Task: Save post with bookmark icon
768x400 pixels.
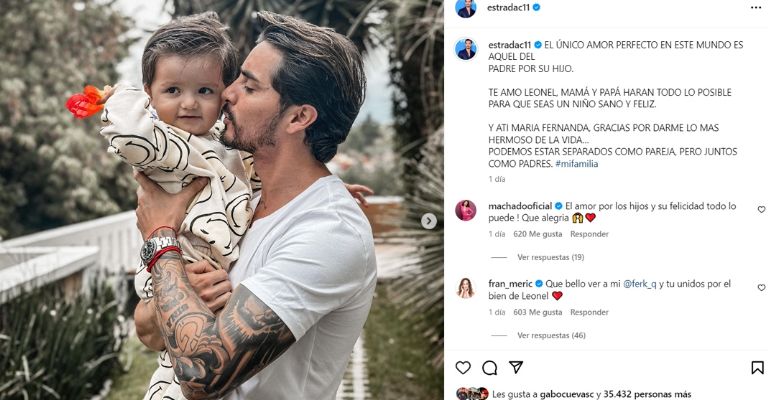Action: [x=757, y=367]
